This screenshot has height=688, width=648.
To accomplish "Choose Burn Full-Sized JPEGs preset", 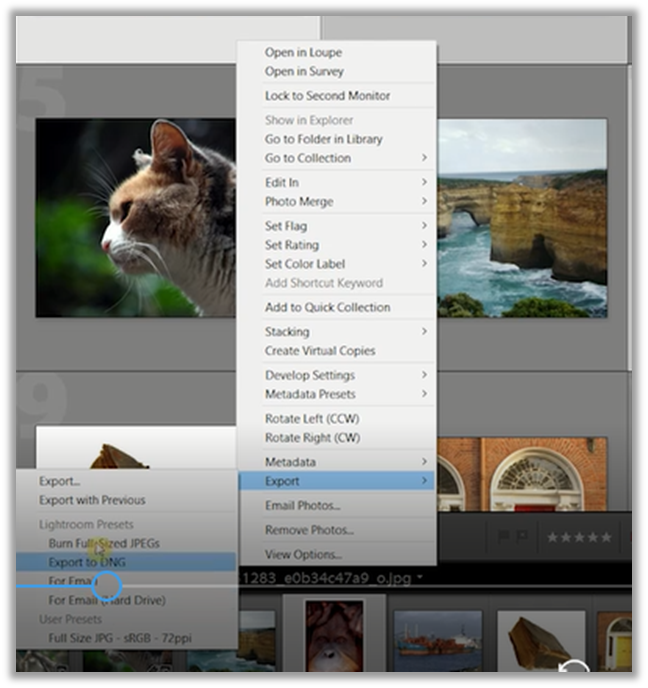I will pos(104,543).
